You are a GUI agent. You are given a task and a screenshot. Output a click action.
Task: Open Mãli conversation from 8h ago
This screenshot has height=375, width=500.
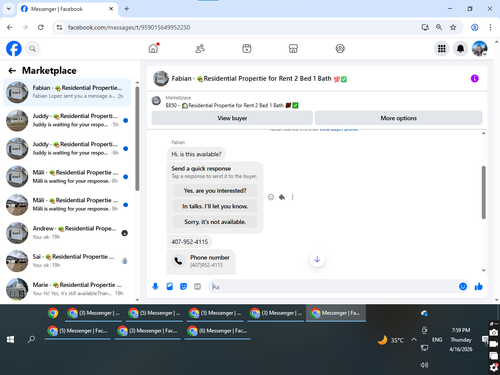click(x=67, y=177)
